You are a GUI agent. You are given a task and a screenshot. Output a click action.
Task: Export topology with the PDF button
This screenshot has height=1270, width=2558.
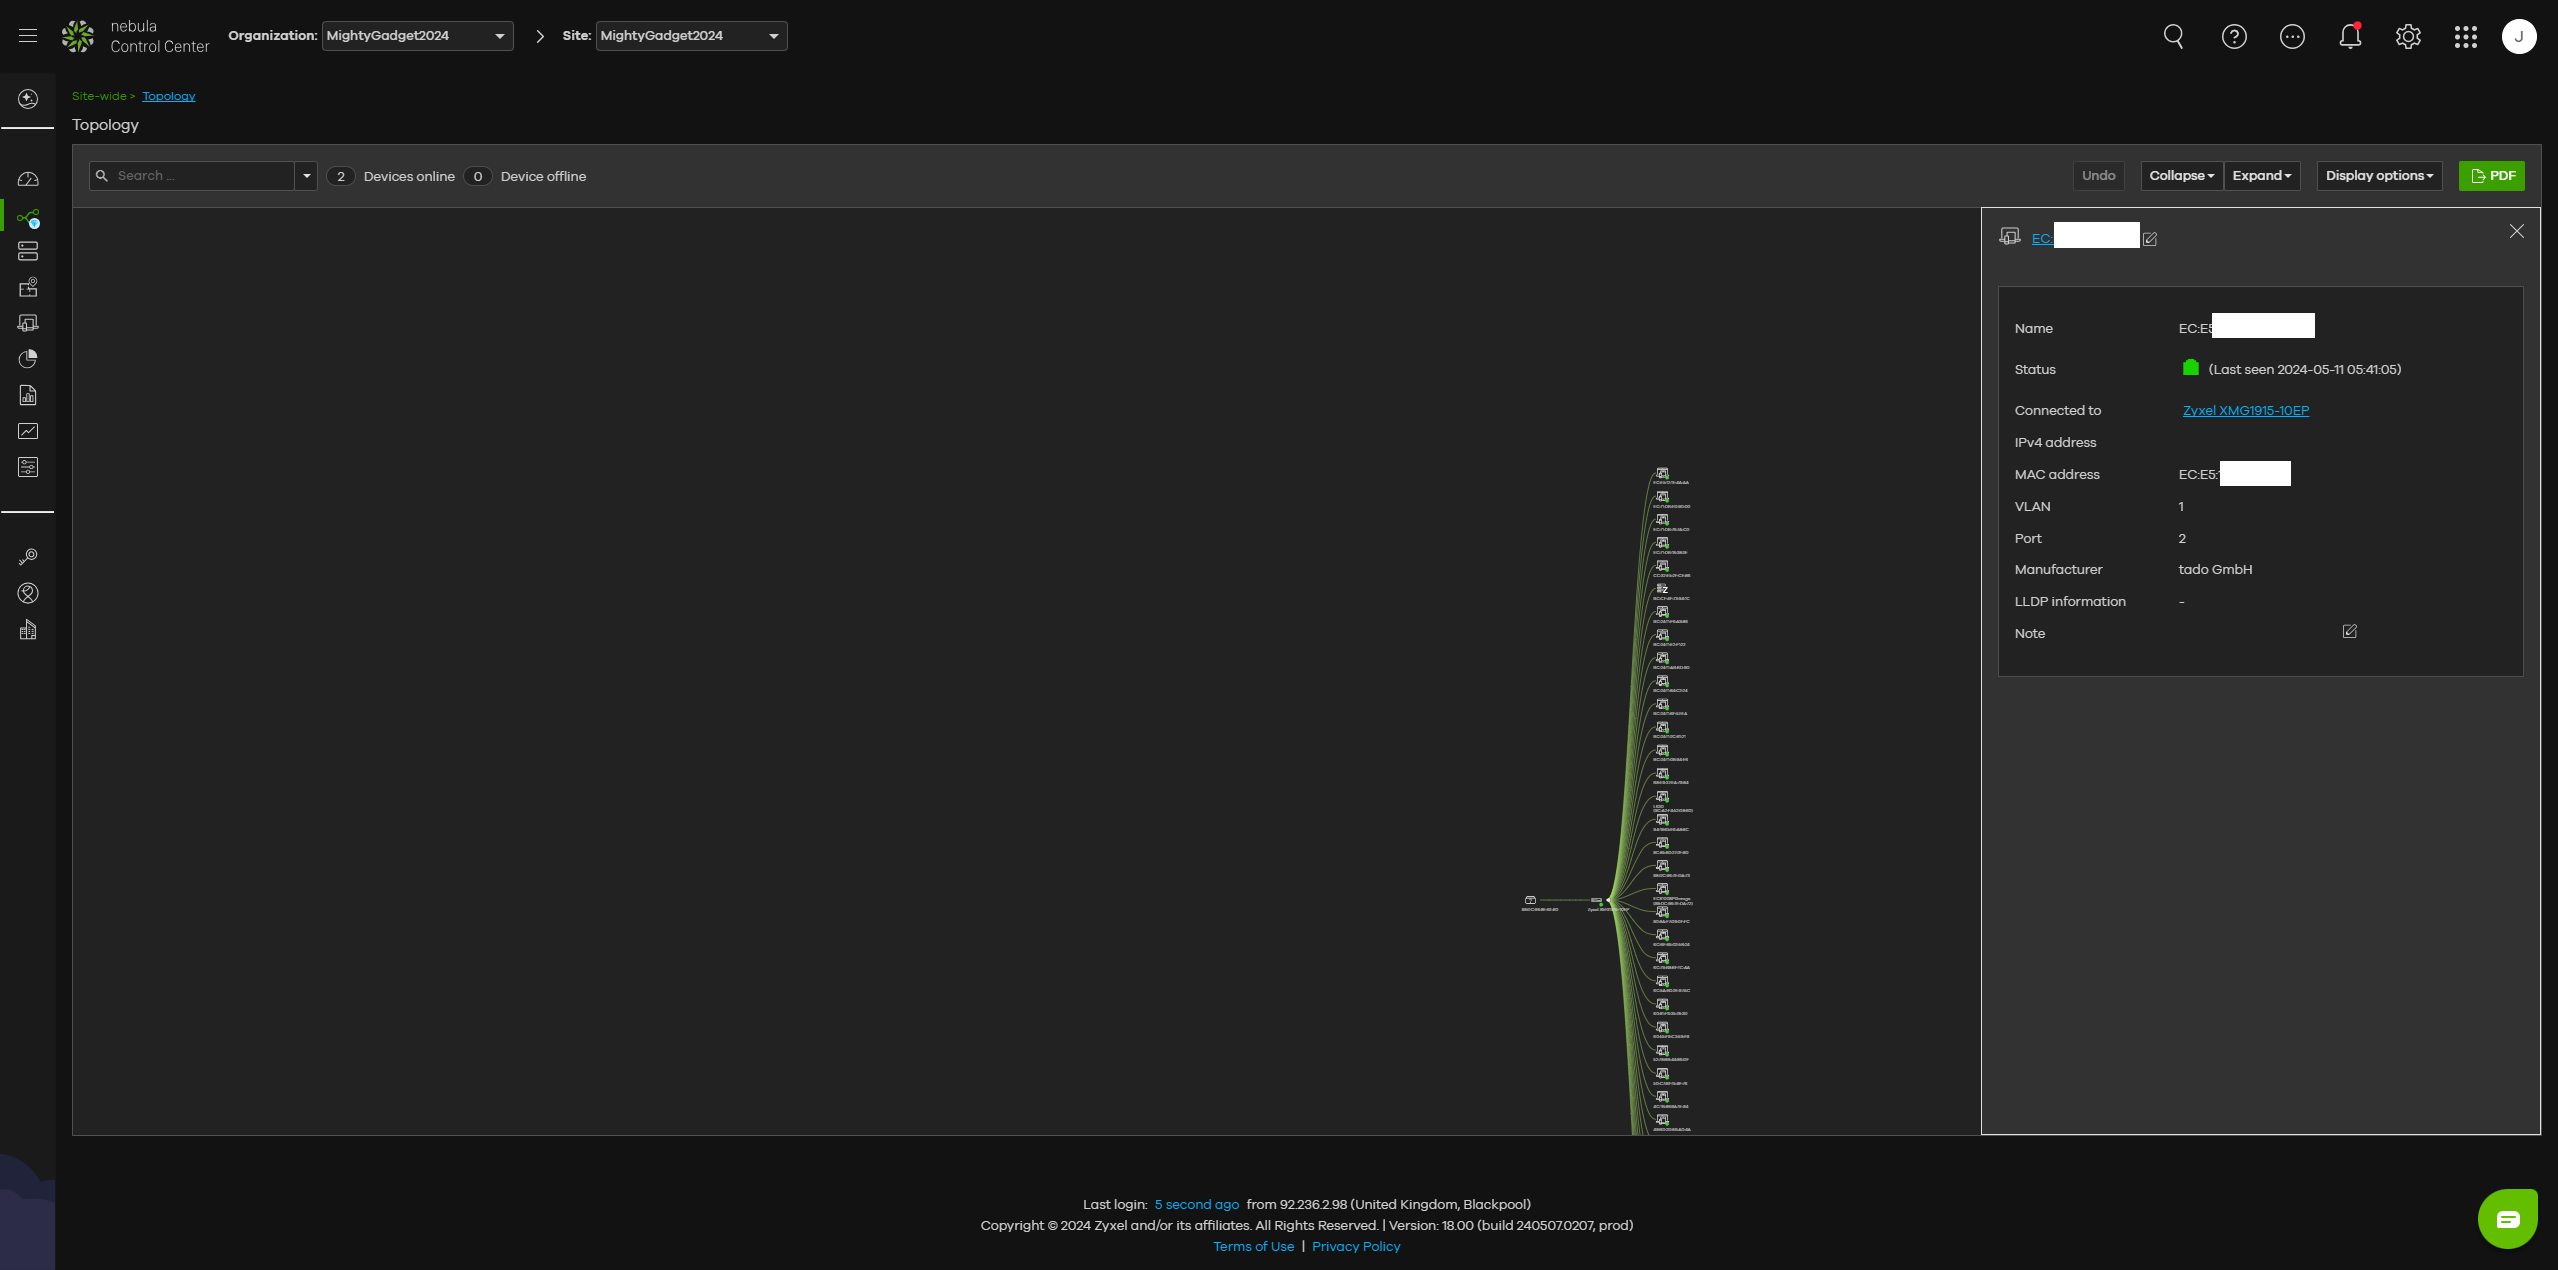2491,176
